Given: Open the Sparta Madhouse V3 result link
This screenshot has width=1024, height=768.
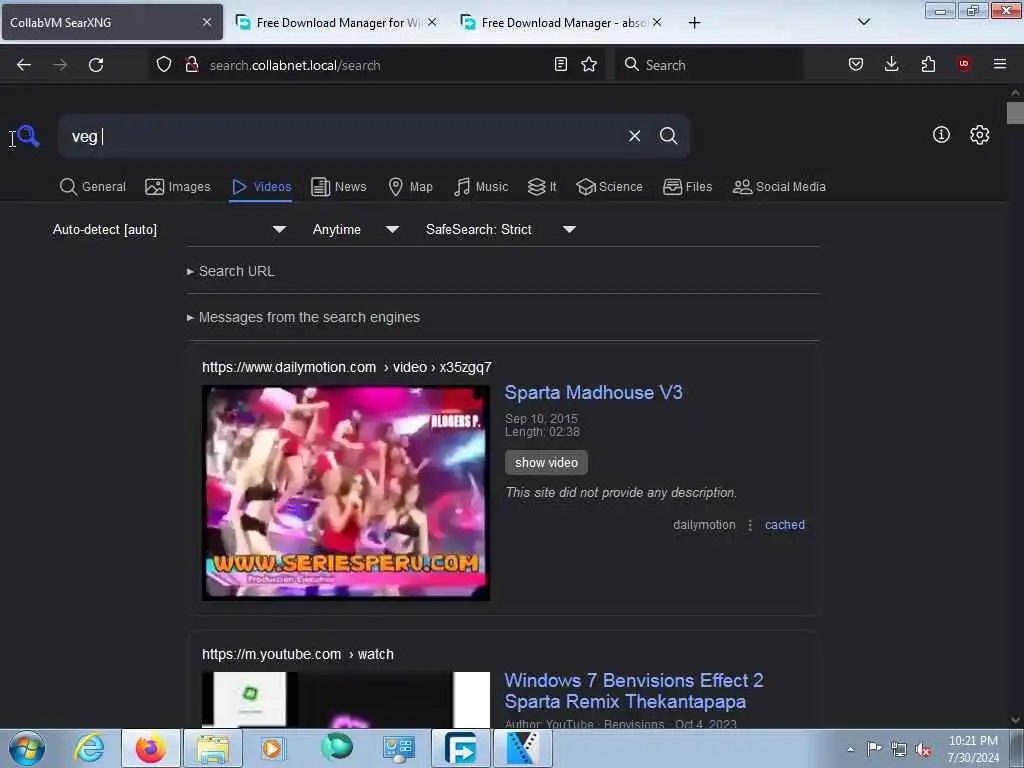Looking at the screenshot, I should click(594, 392).
